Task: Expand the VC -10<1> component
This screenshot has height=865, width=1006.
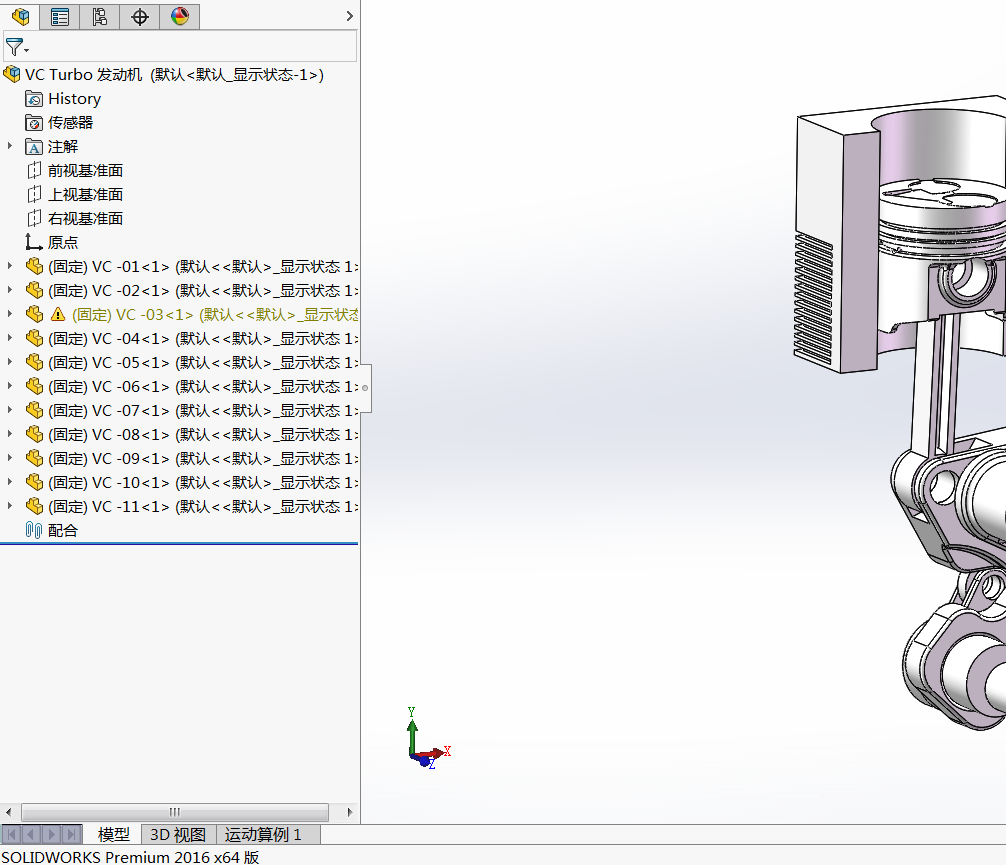Action: [x=10, y=481]
